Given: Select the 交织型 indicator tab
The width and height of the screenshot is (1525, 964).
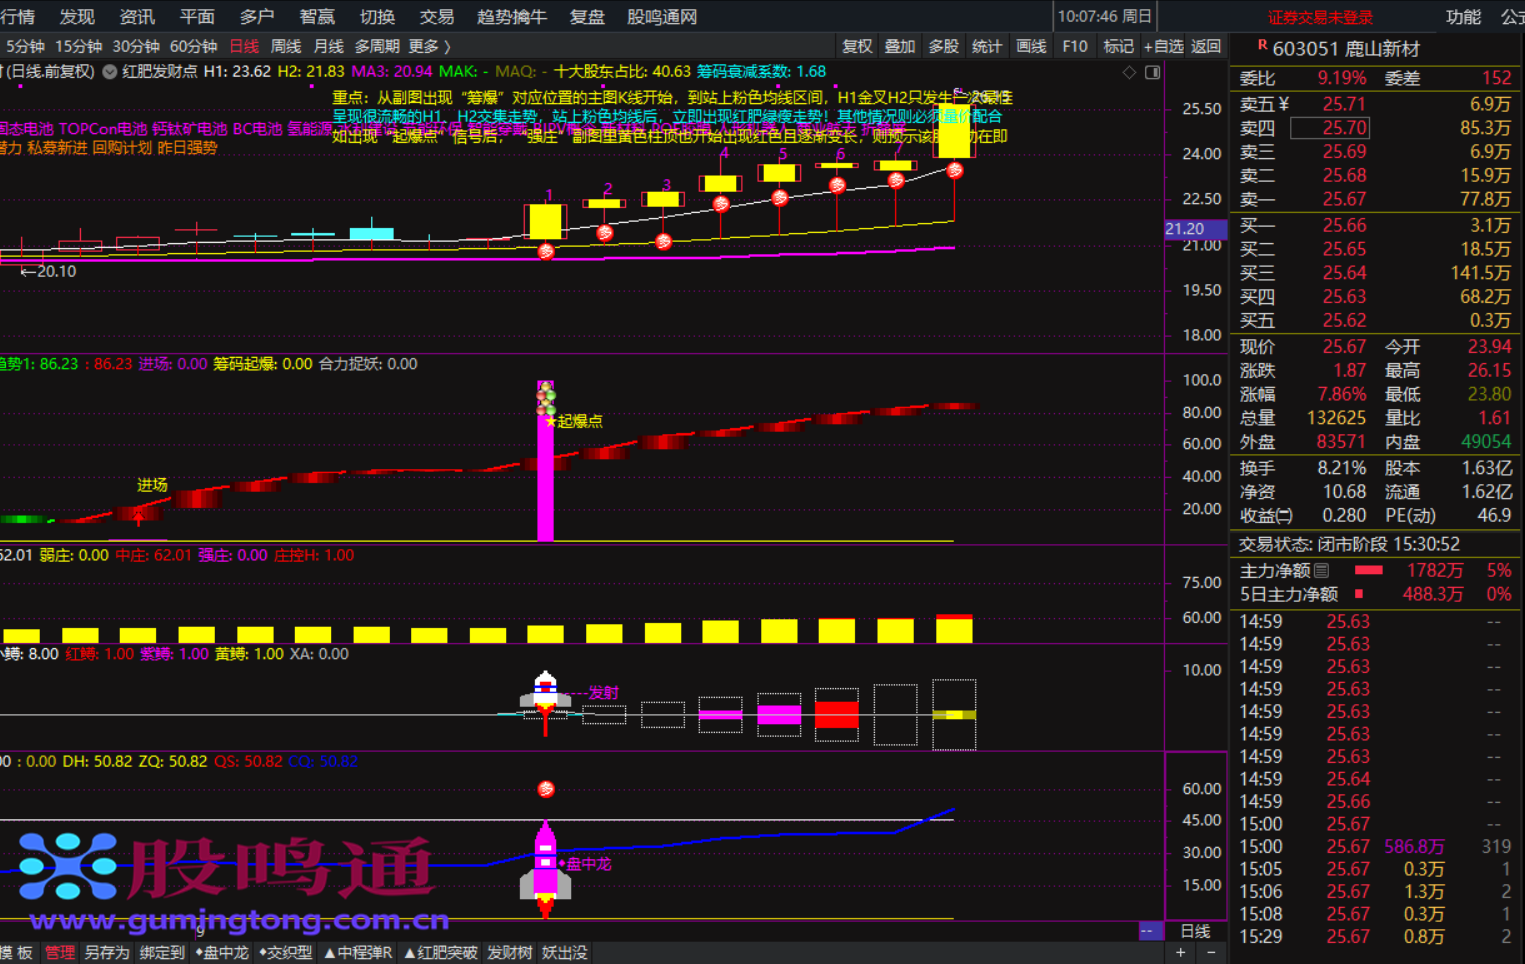Looking at the screenshot, I should (x=285, y=953).
